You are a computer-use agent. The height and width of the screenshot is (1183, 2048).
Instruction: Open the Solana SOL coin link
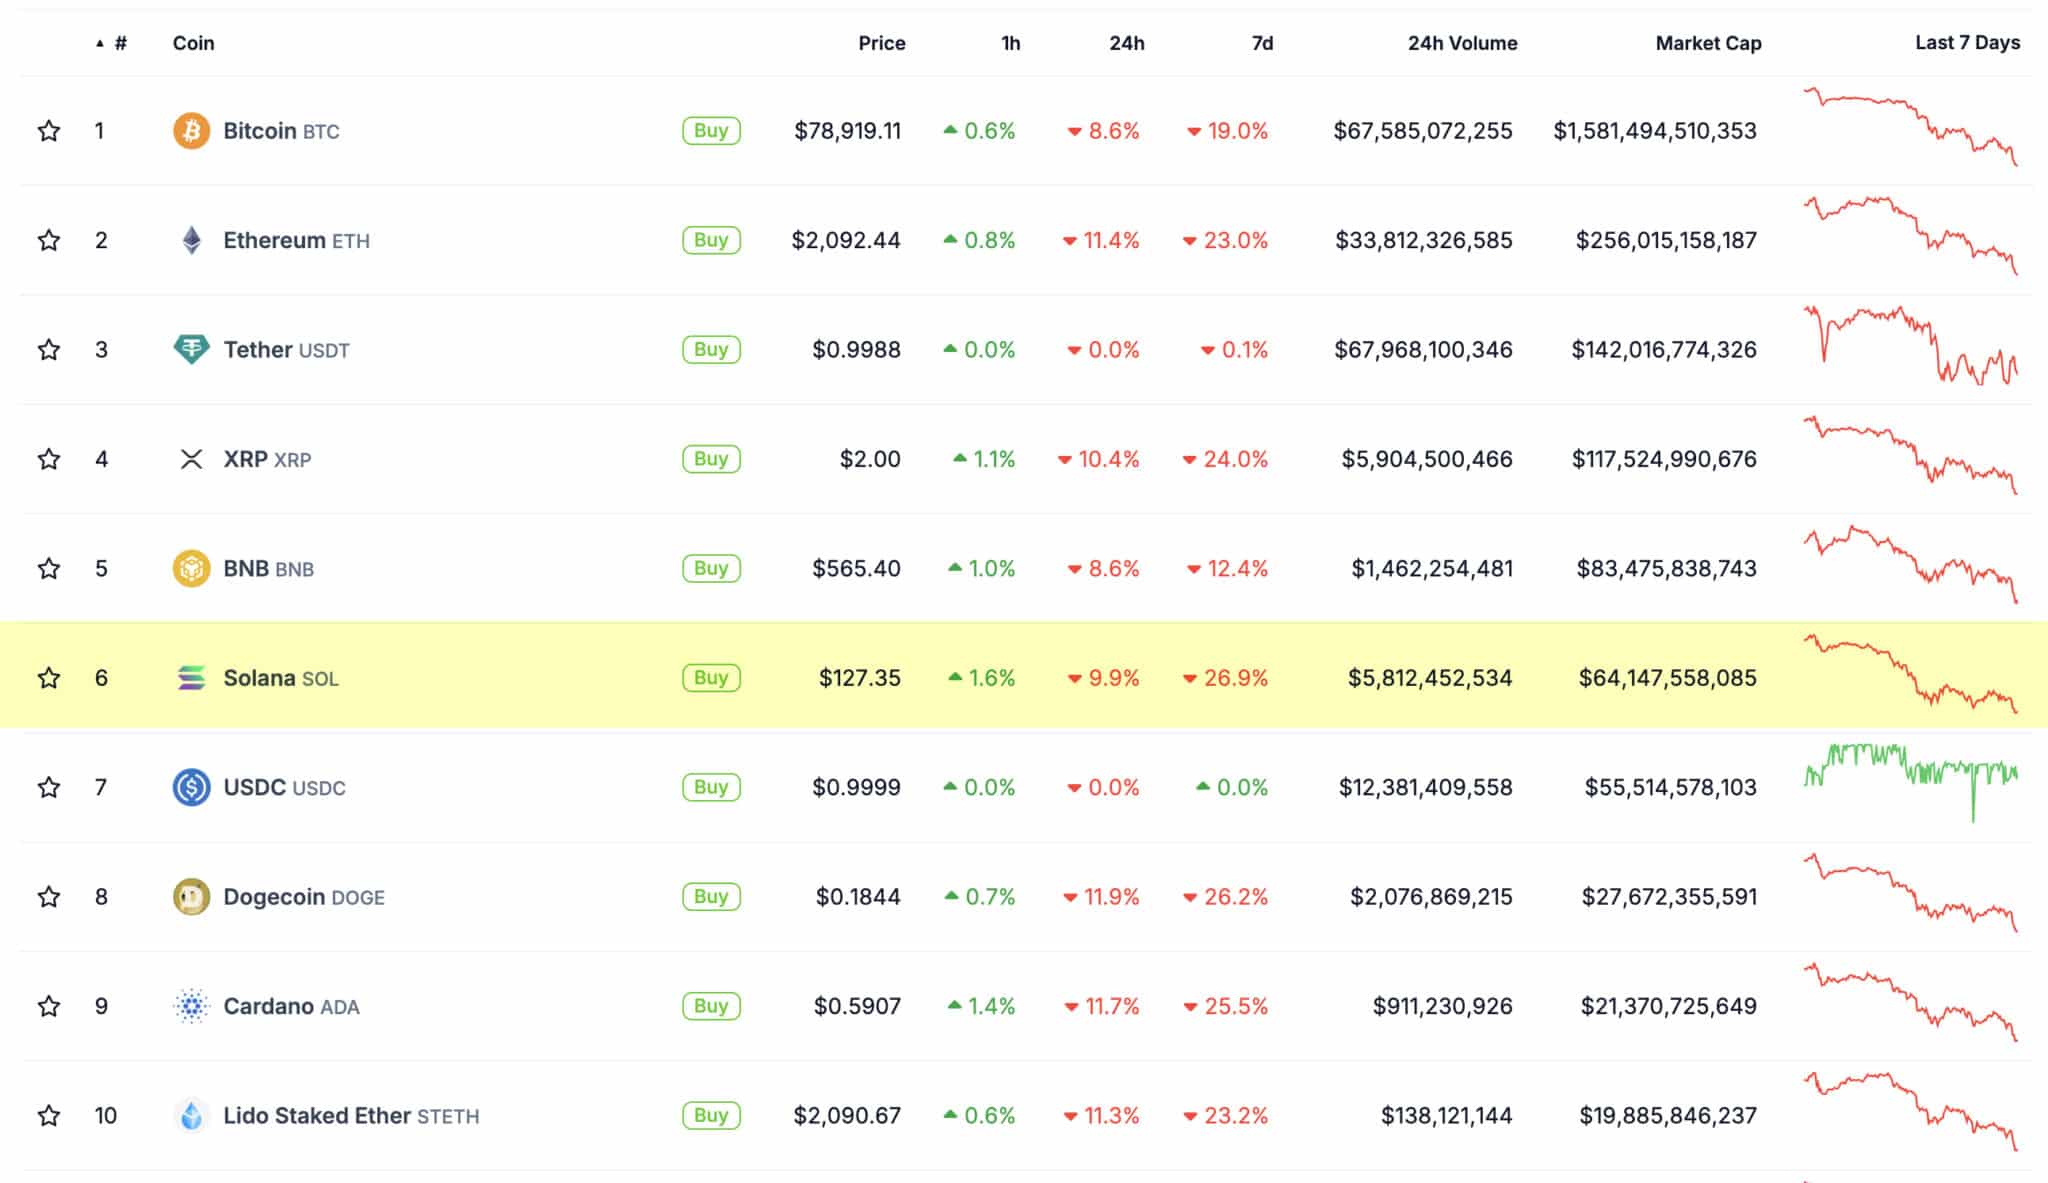click(281, 678)
